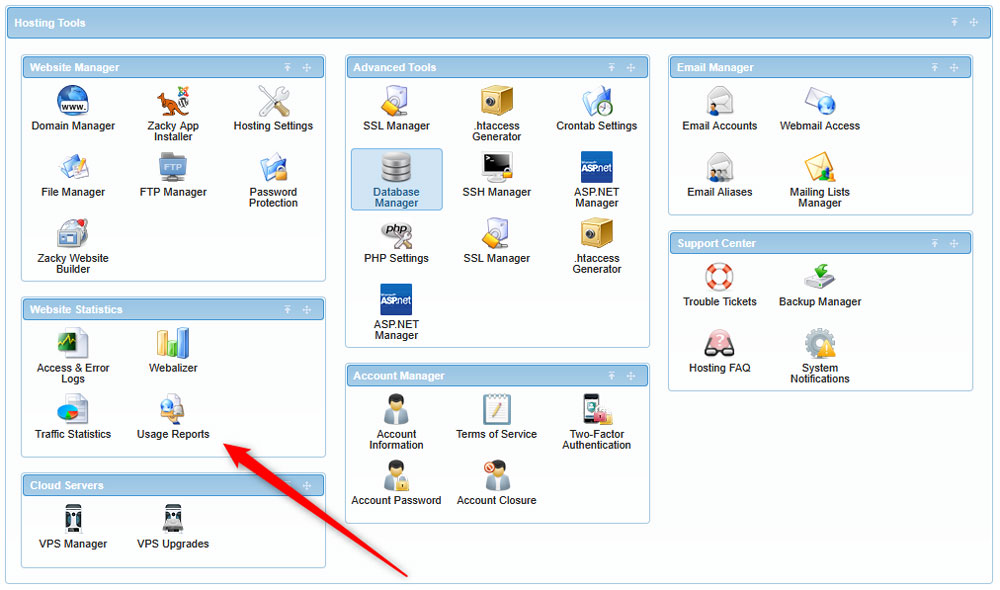
Task: Open the Database Manager
Action: 396,180
